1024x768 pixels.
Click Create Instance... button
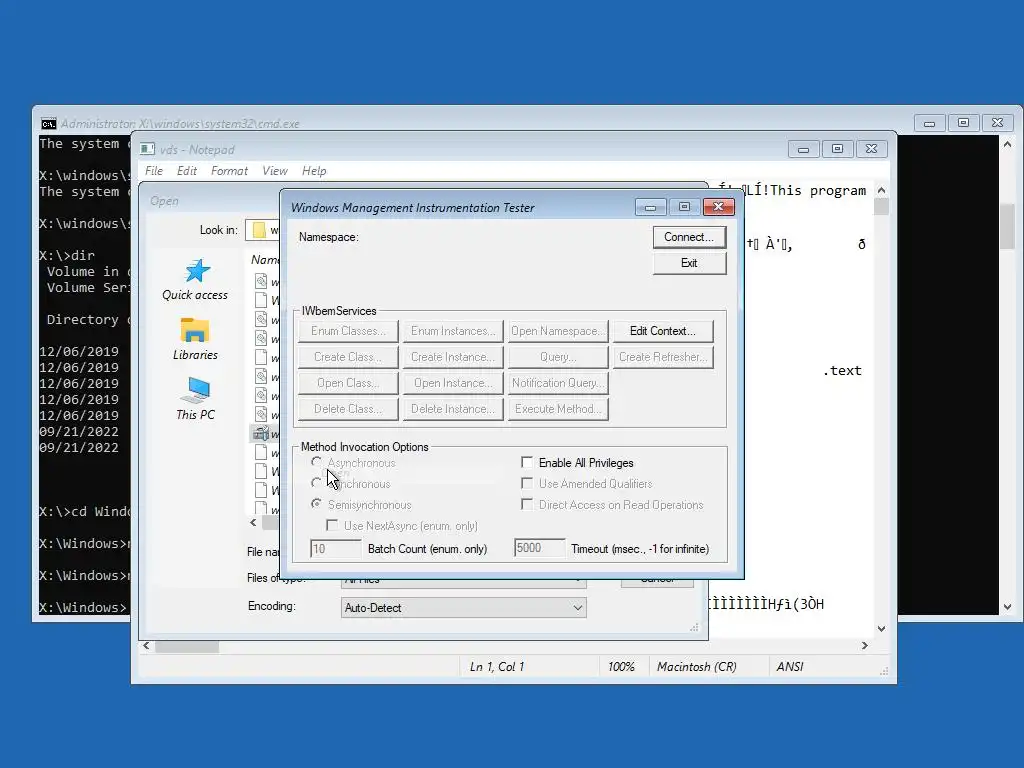click(x=453, y=357)
